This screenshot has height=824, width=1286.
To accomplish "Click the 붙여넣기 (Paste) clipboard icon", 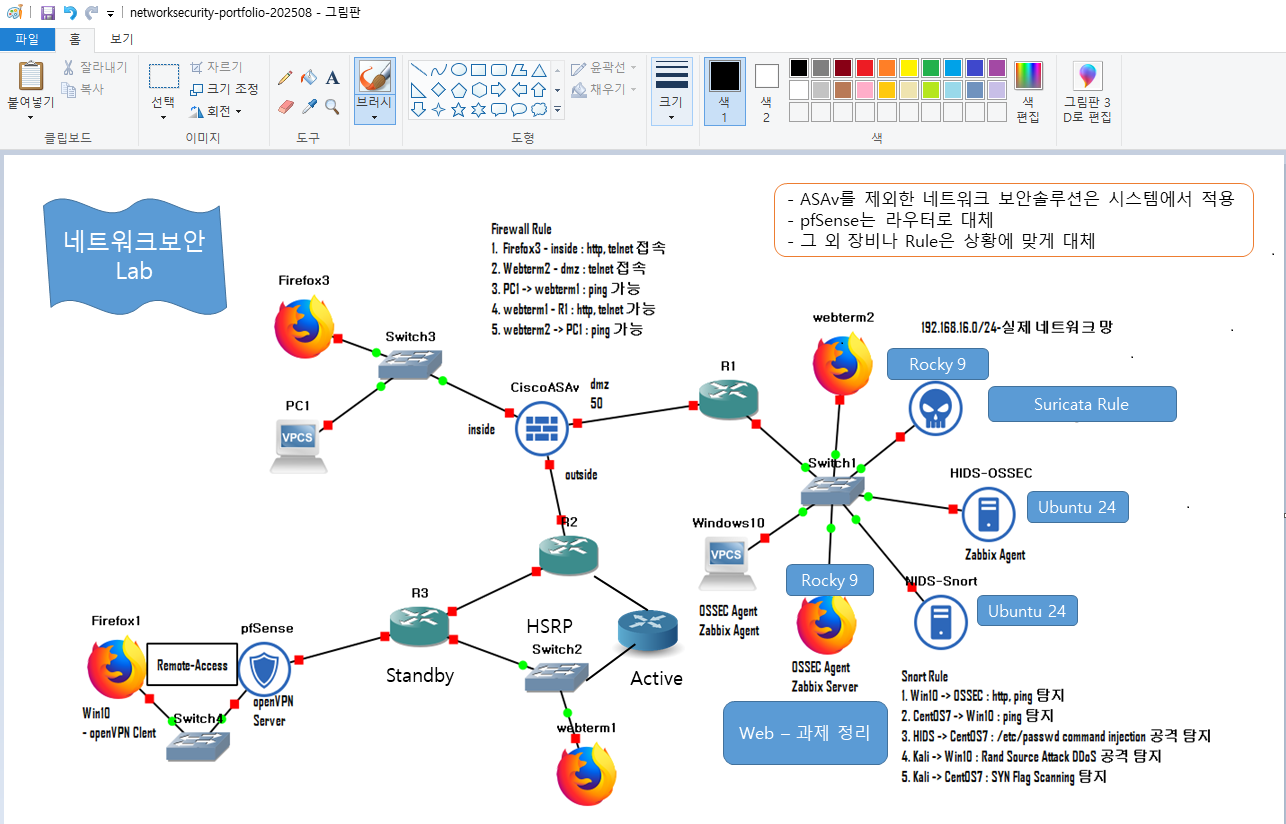I will point(31,75).
